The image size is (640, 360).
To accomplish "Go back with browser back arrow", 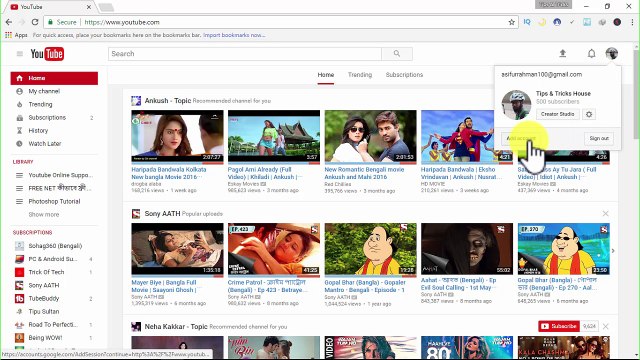I will (9, 22).
